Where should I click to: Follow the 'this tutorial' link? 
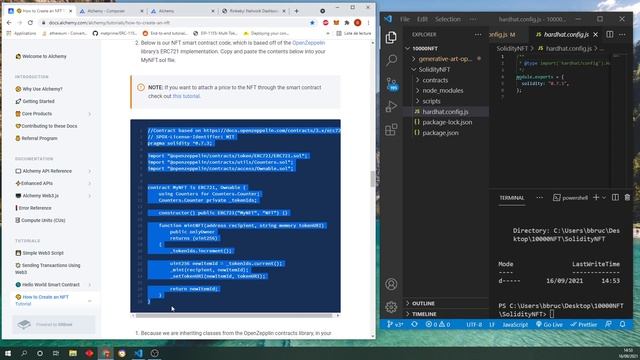point(186,96)
